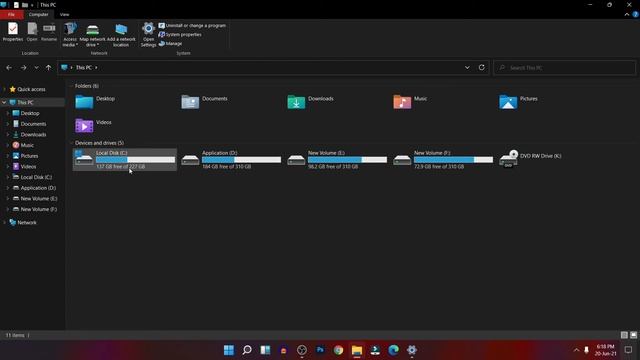
Task: Go forward with the Forward arrow
Action: click(24, 67)
